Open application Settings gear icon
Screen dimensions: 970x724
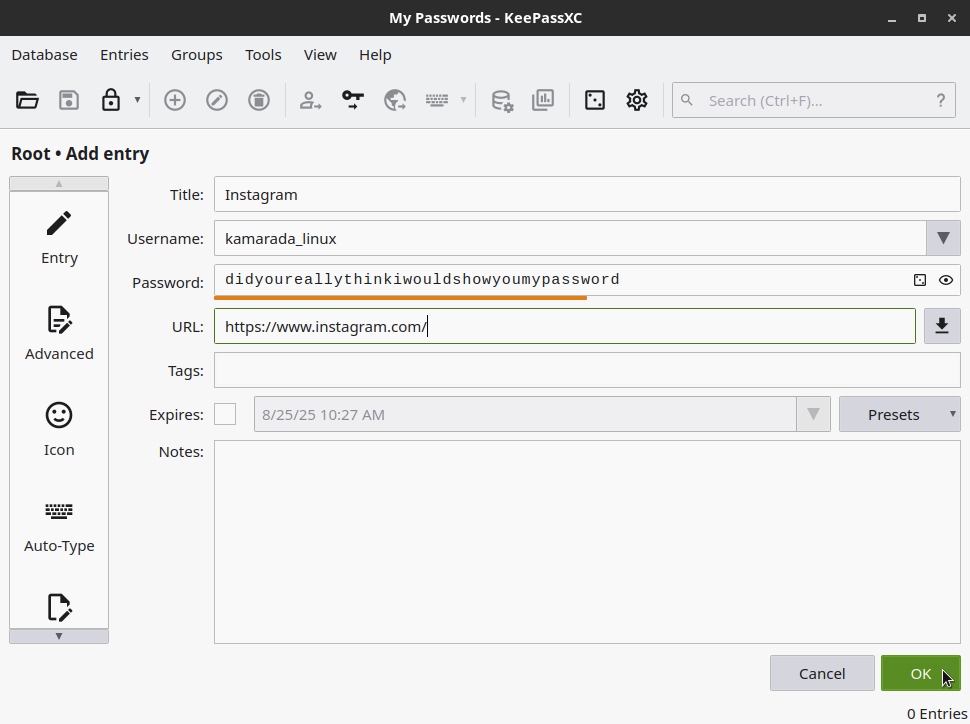coord(637,100)
